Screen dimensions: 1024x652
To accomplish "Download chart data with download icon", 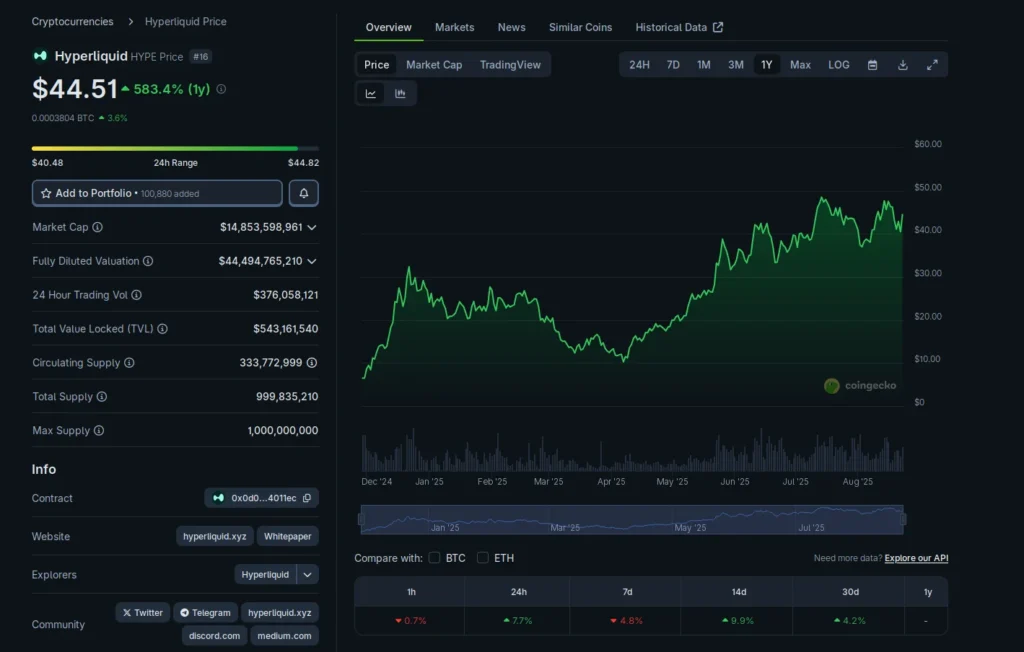I will [x=903, y=65].
